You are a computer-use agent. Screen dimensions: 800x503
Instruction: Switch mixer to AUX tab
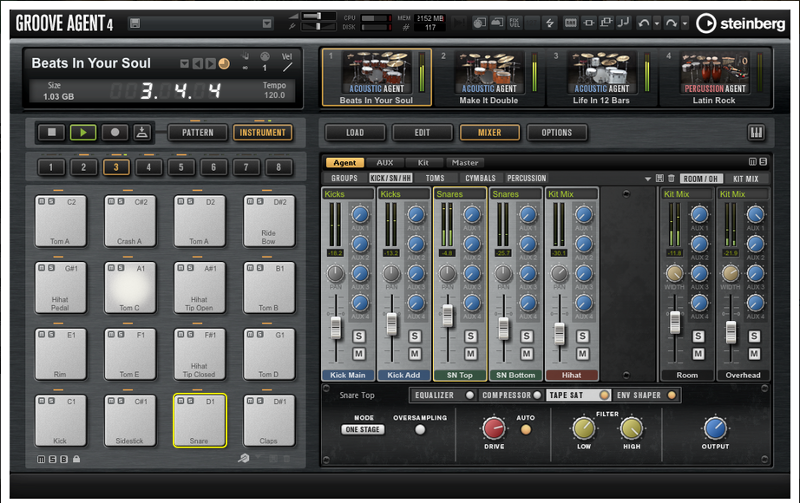pos(385,163)
